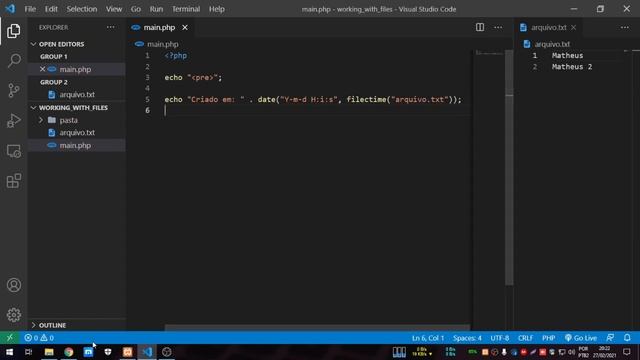
Task: Split the main.php editor to the right
Action: [x=480, y=27]
